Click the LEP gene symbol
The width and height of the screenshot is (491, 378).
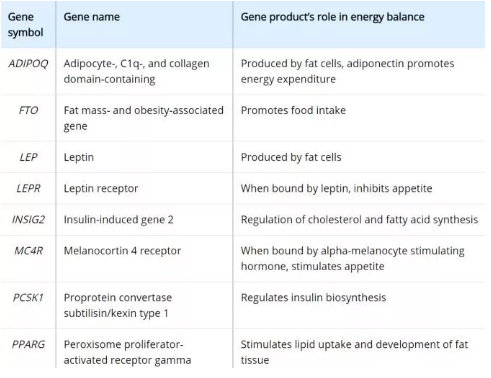28,157
